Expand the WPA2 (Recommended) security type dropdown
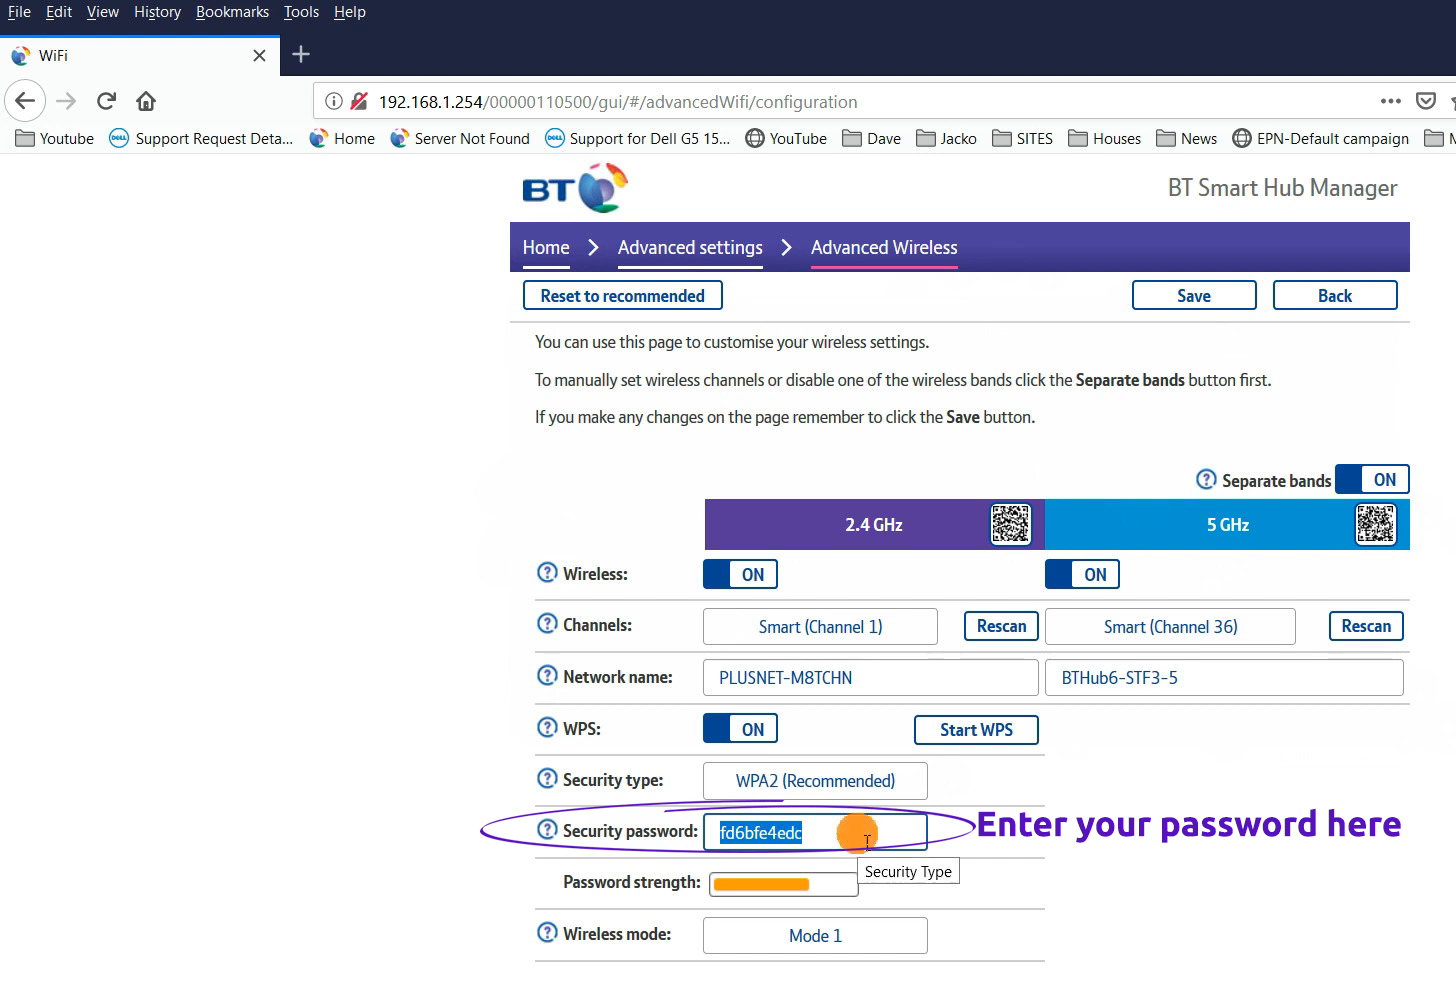 click(815, 781)
